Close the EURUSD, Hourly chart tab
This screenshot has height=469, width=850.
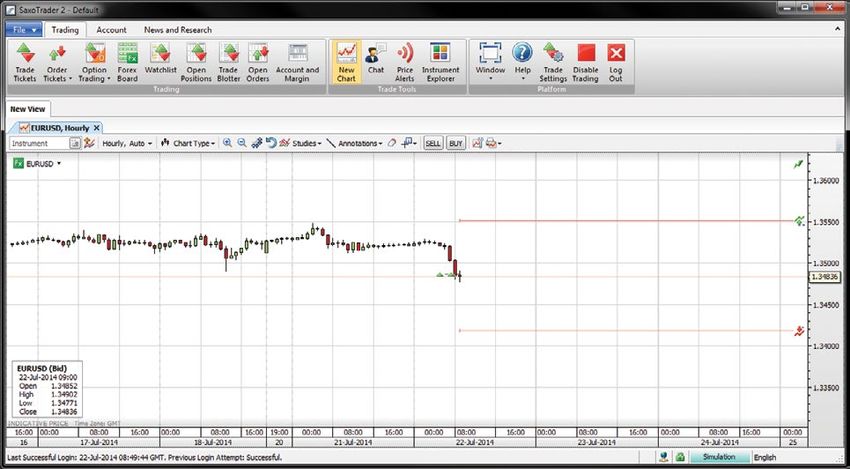point(96,128)
